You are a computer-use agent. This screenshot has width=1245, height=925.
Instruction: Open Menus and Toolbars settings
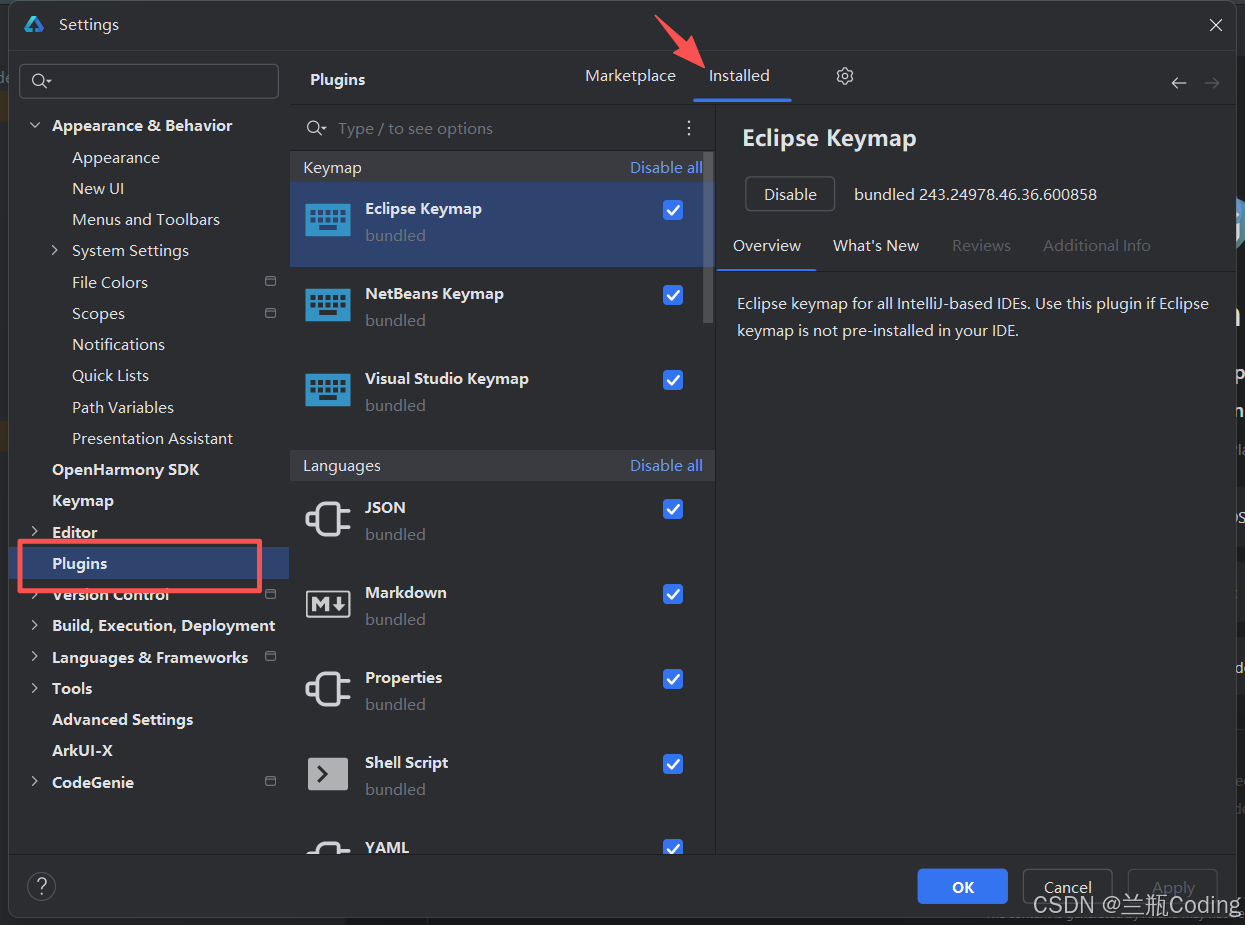coord(146,219)
